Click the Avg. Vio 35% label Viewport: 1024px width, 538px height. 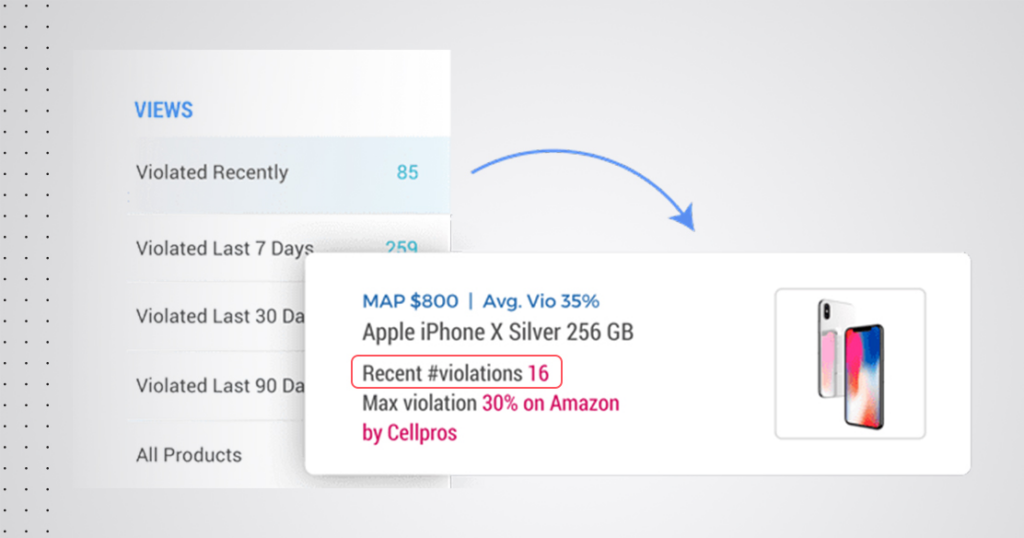541,301
